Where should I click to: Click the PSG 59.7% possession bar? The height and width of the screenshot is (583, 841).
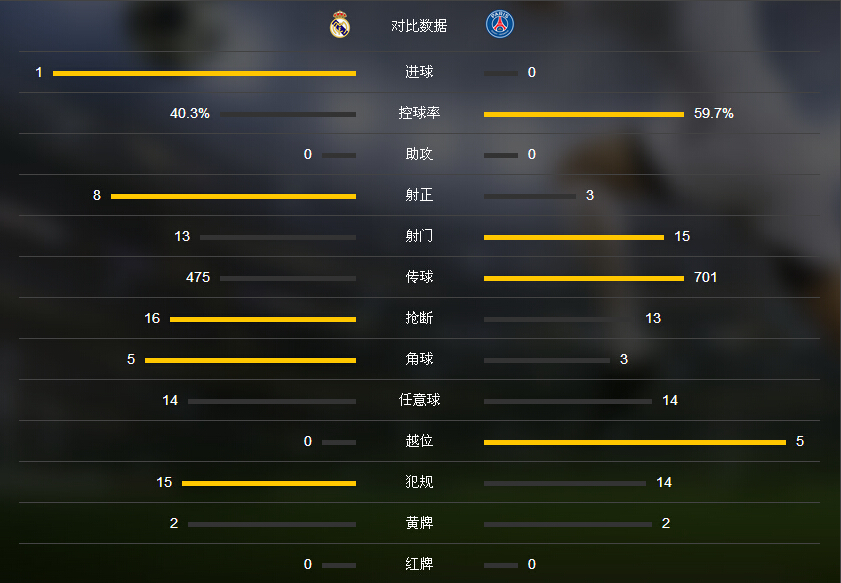[x=584, y=114]
